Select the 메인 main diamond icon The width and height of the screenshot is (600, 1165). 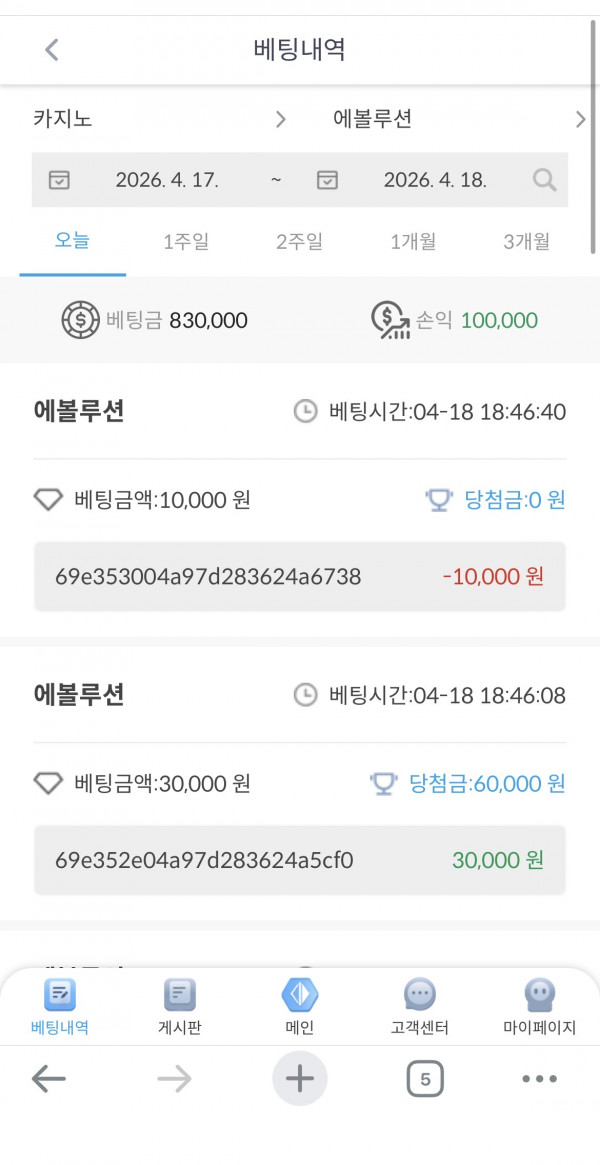300,996
